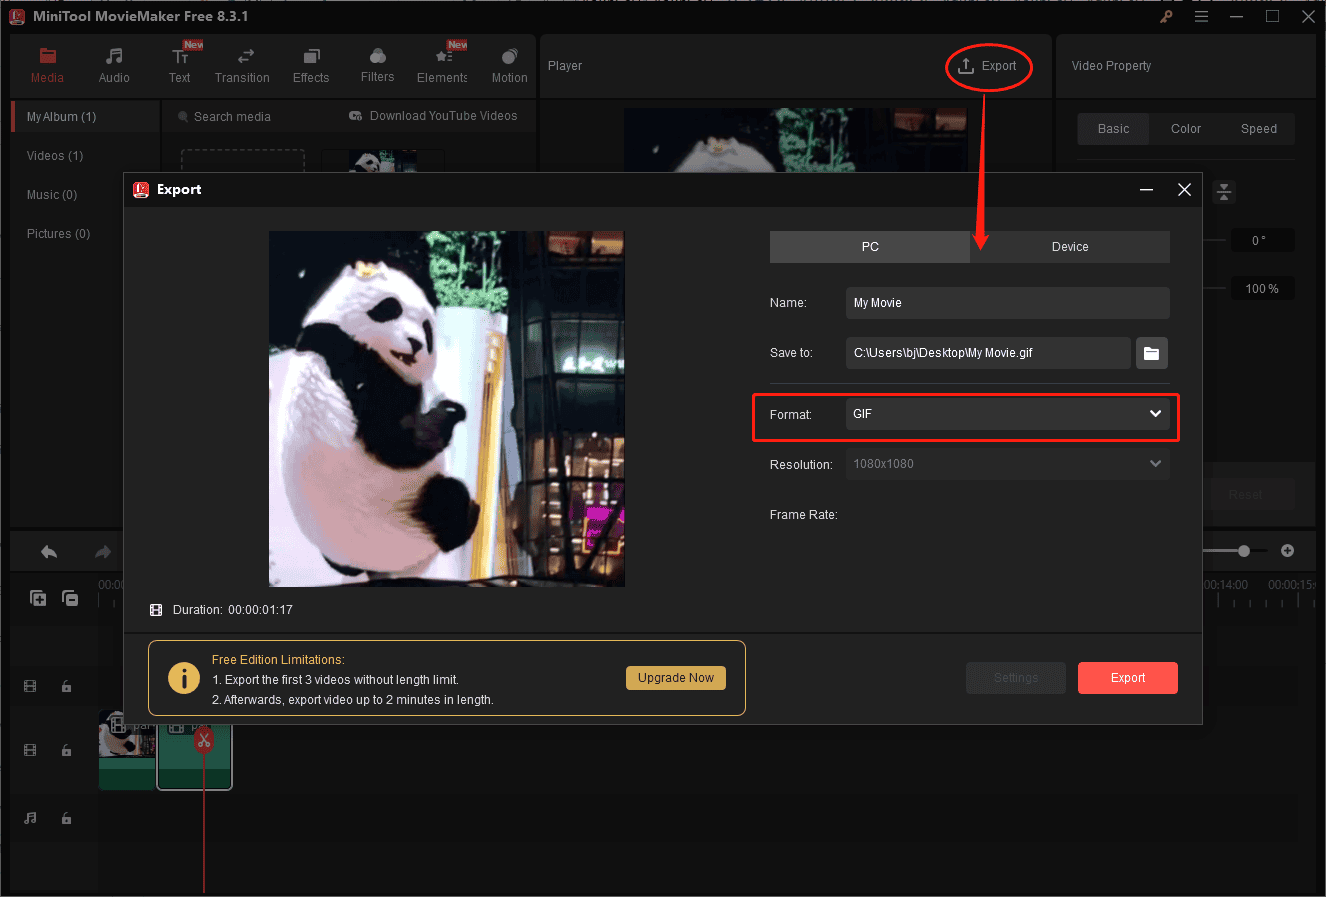1326x897 pixels.
Task: Undo the last action with the back arrow
Action: (x=47, y=551)
